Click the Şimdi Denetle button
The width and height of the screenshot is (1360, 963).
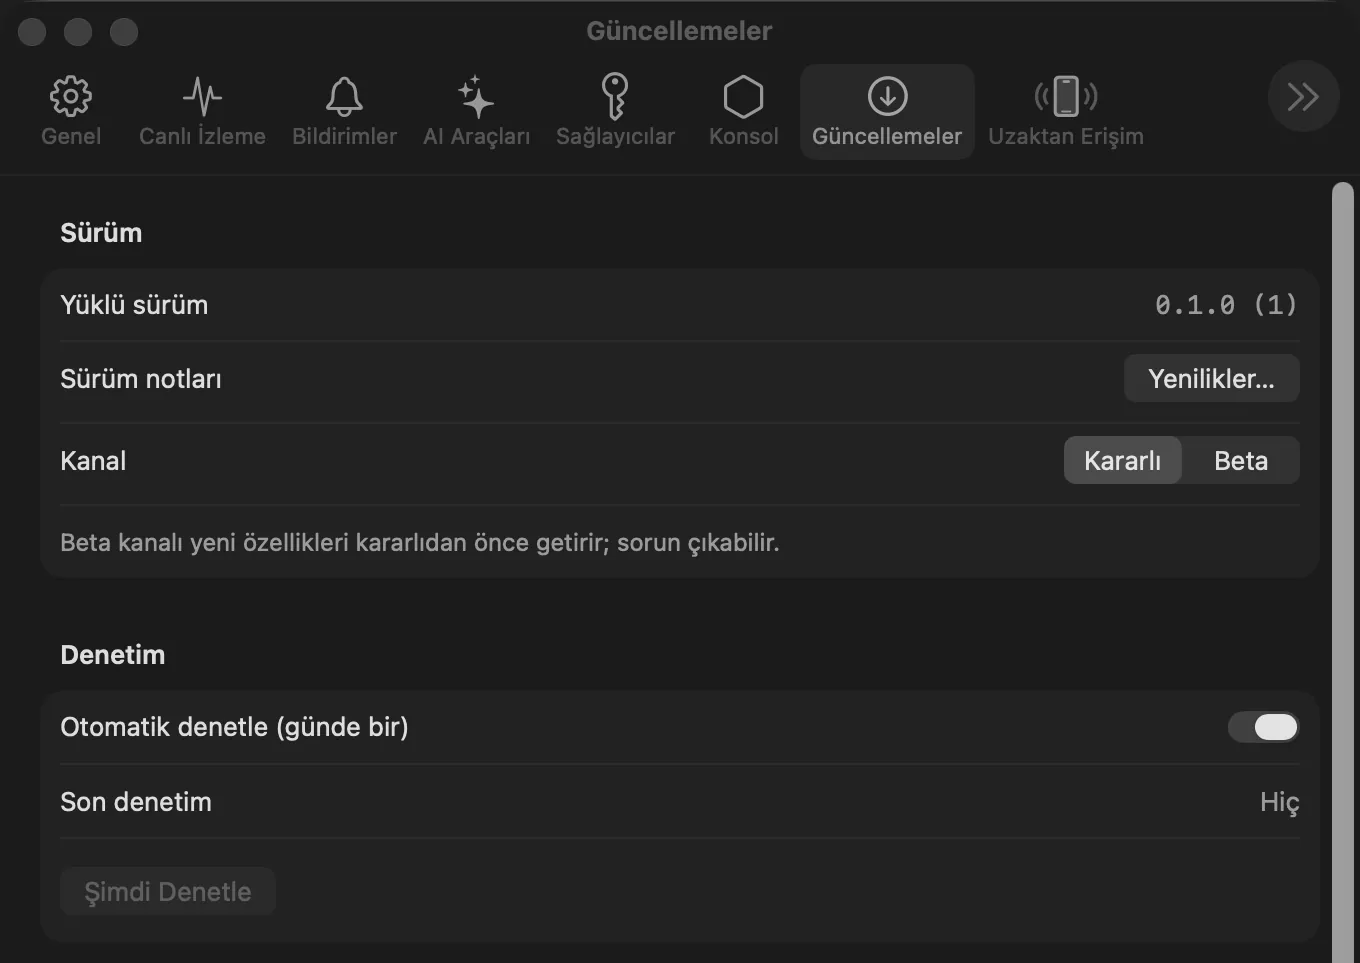(x=168, y=891)
